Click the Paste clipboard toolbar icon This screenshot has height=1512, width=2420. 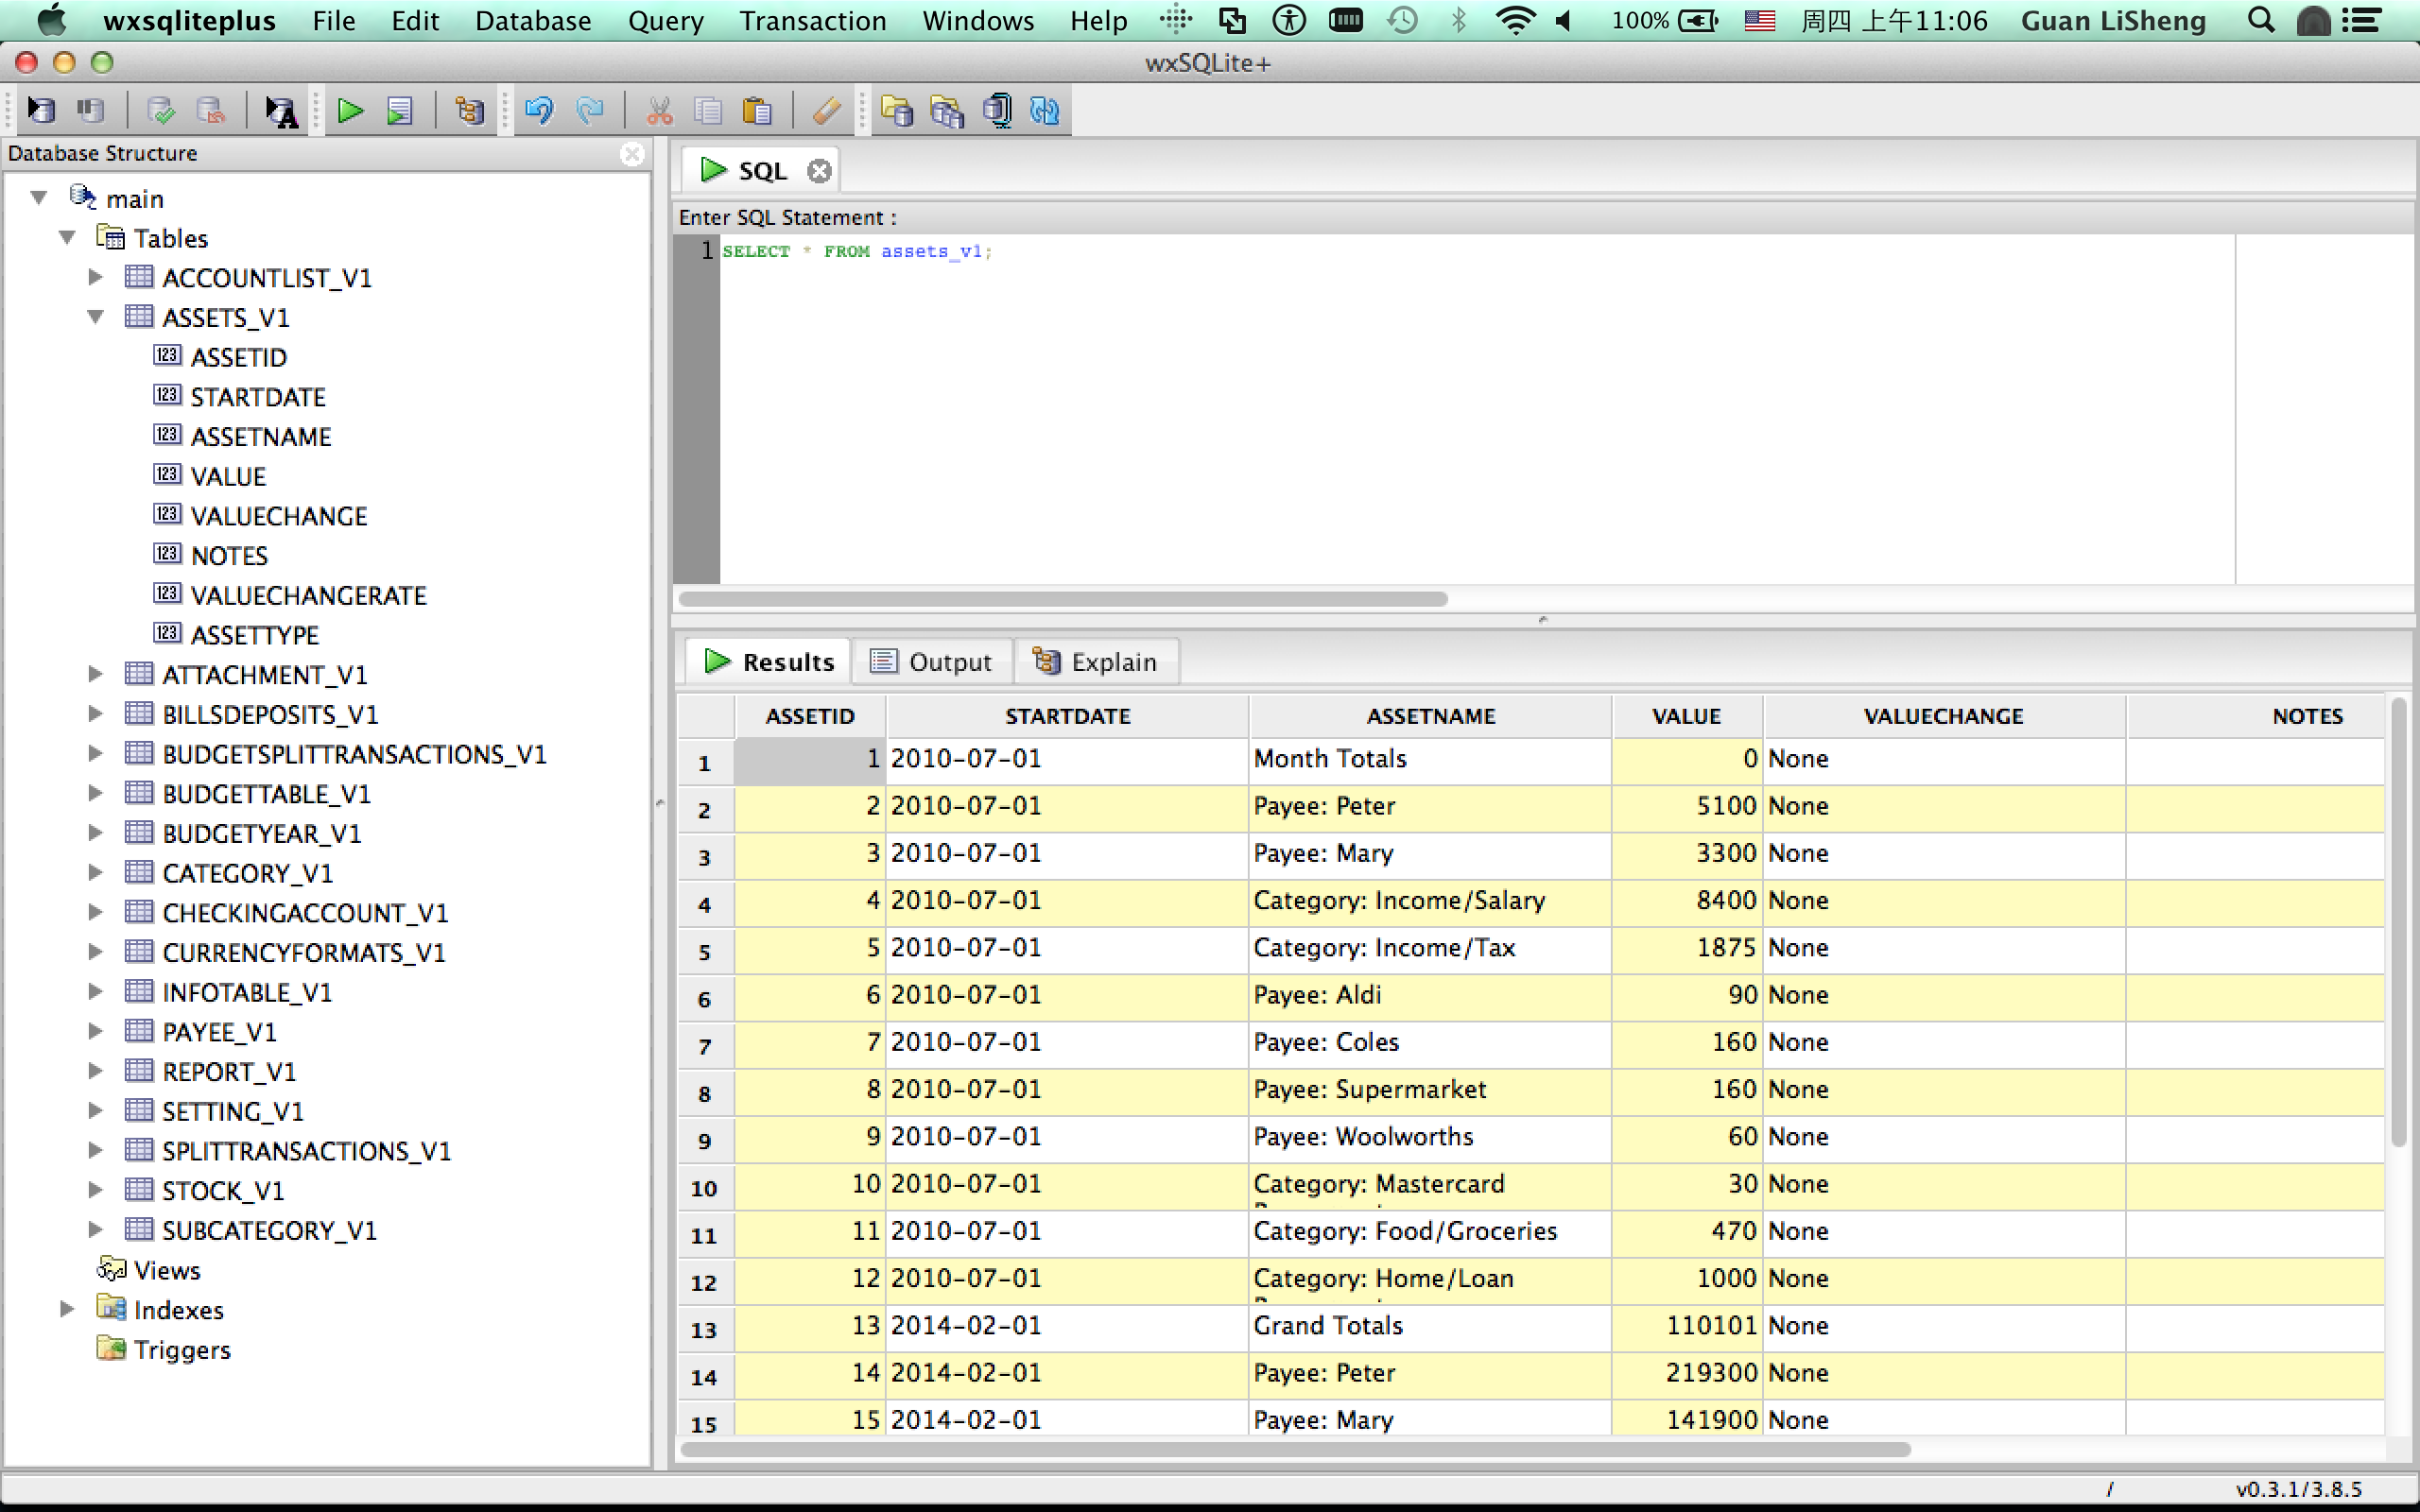click(x=757, y=110)
